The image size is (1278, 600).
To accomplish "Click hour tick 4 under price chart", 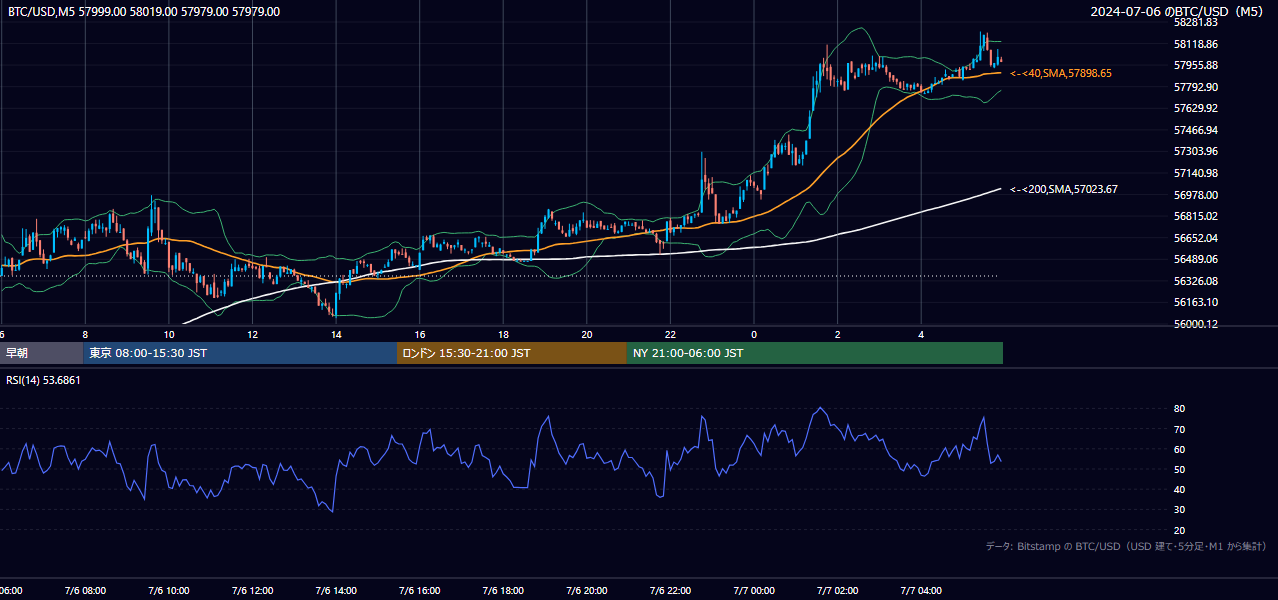I will [x=921, y=334].
